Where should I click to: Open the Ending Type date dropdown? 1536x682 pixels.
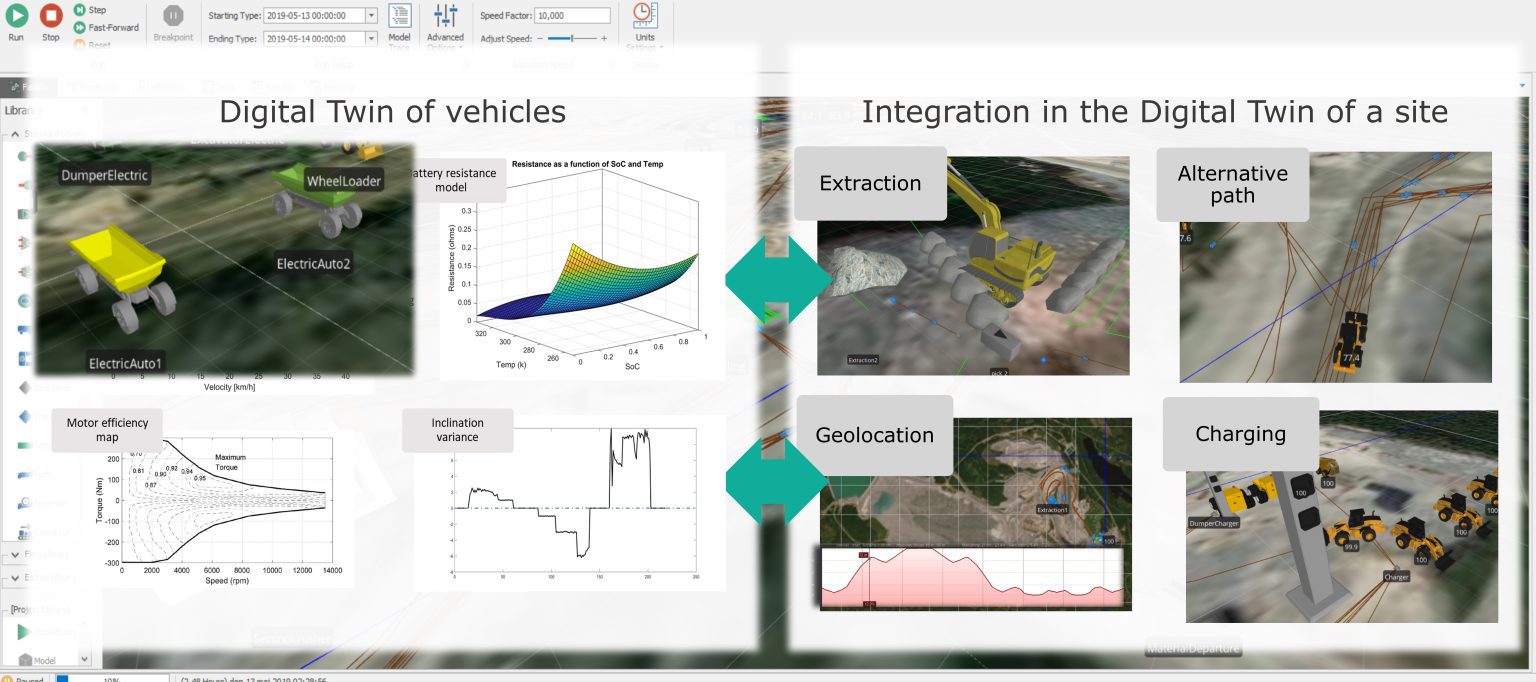coord(372,38)
